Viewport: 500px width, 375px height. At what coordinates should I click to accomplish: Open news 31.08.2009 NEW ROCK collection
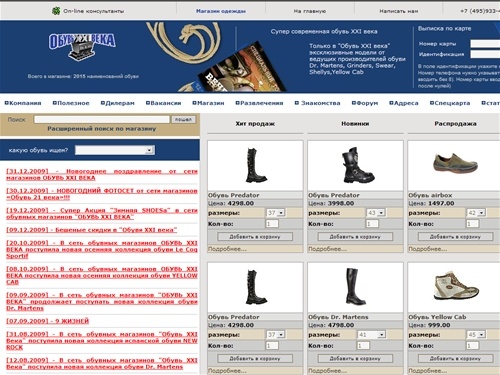[102, 341]
